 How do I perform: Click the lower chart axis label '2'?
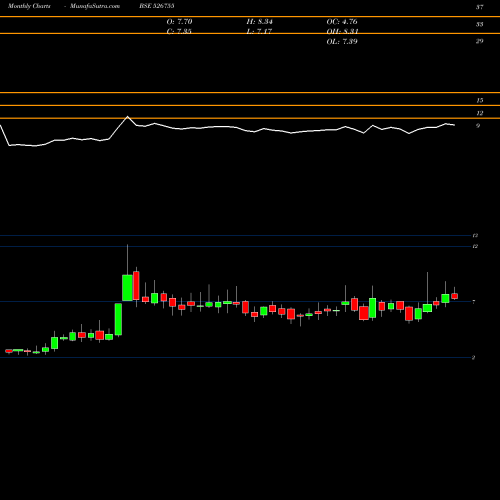tap(473, 358)
